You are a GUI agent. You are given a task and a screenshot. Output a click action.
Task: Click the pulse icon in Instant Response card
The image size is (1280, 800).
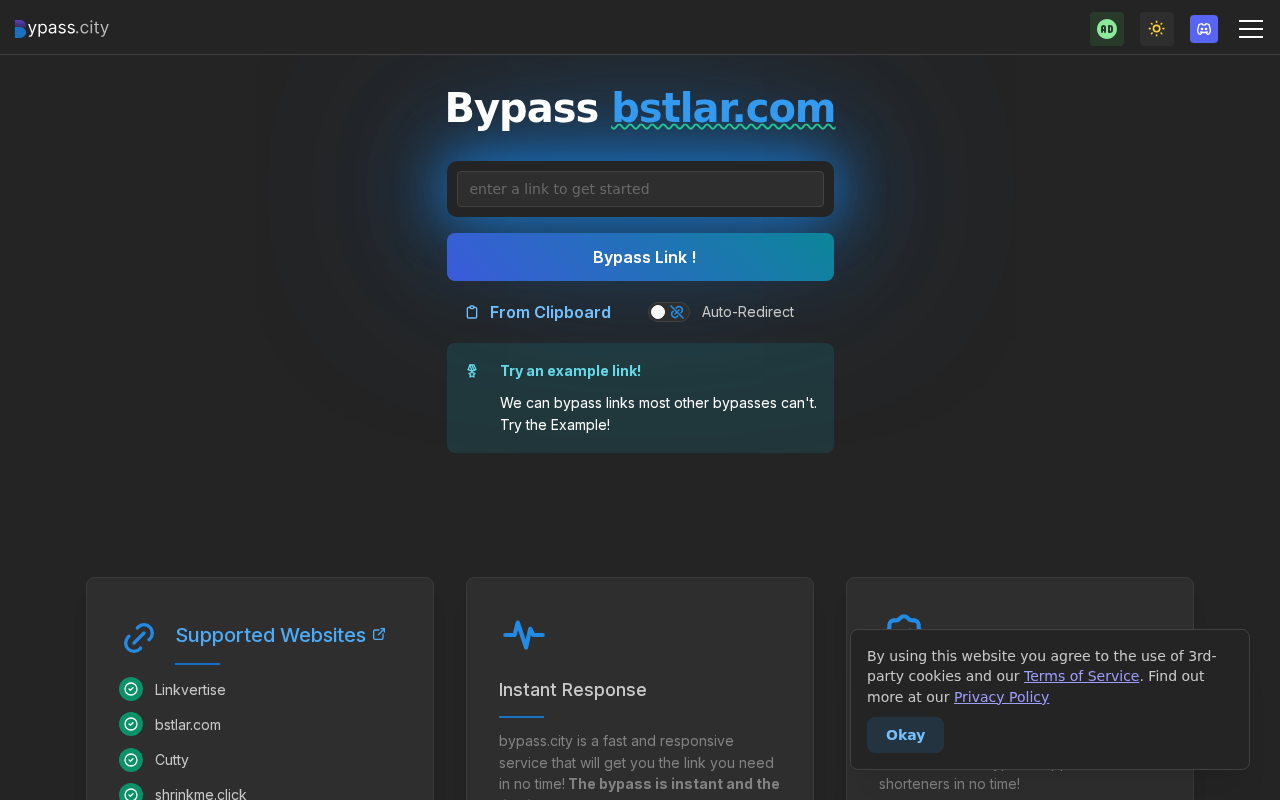[x=524, y=634]
